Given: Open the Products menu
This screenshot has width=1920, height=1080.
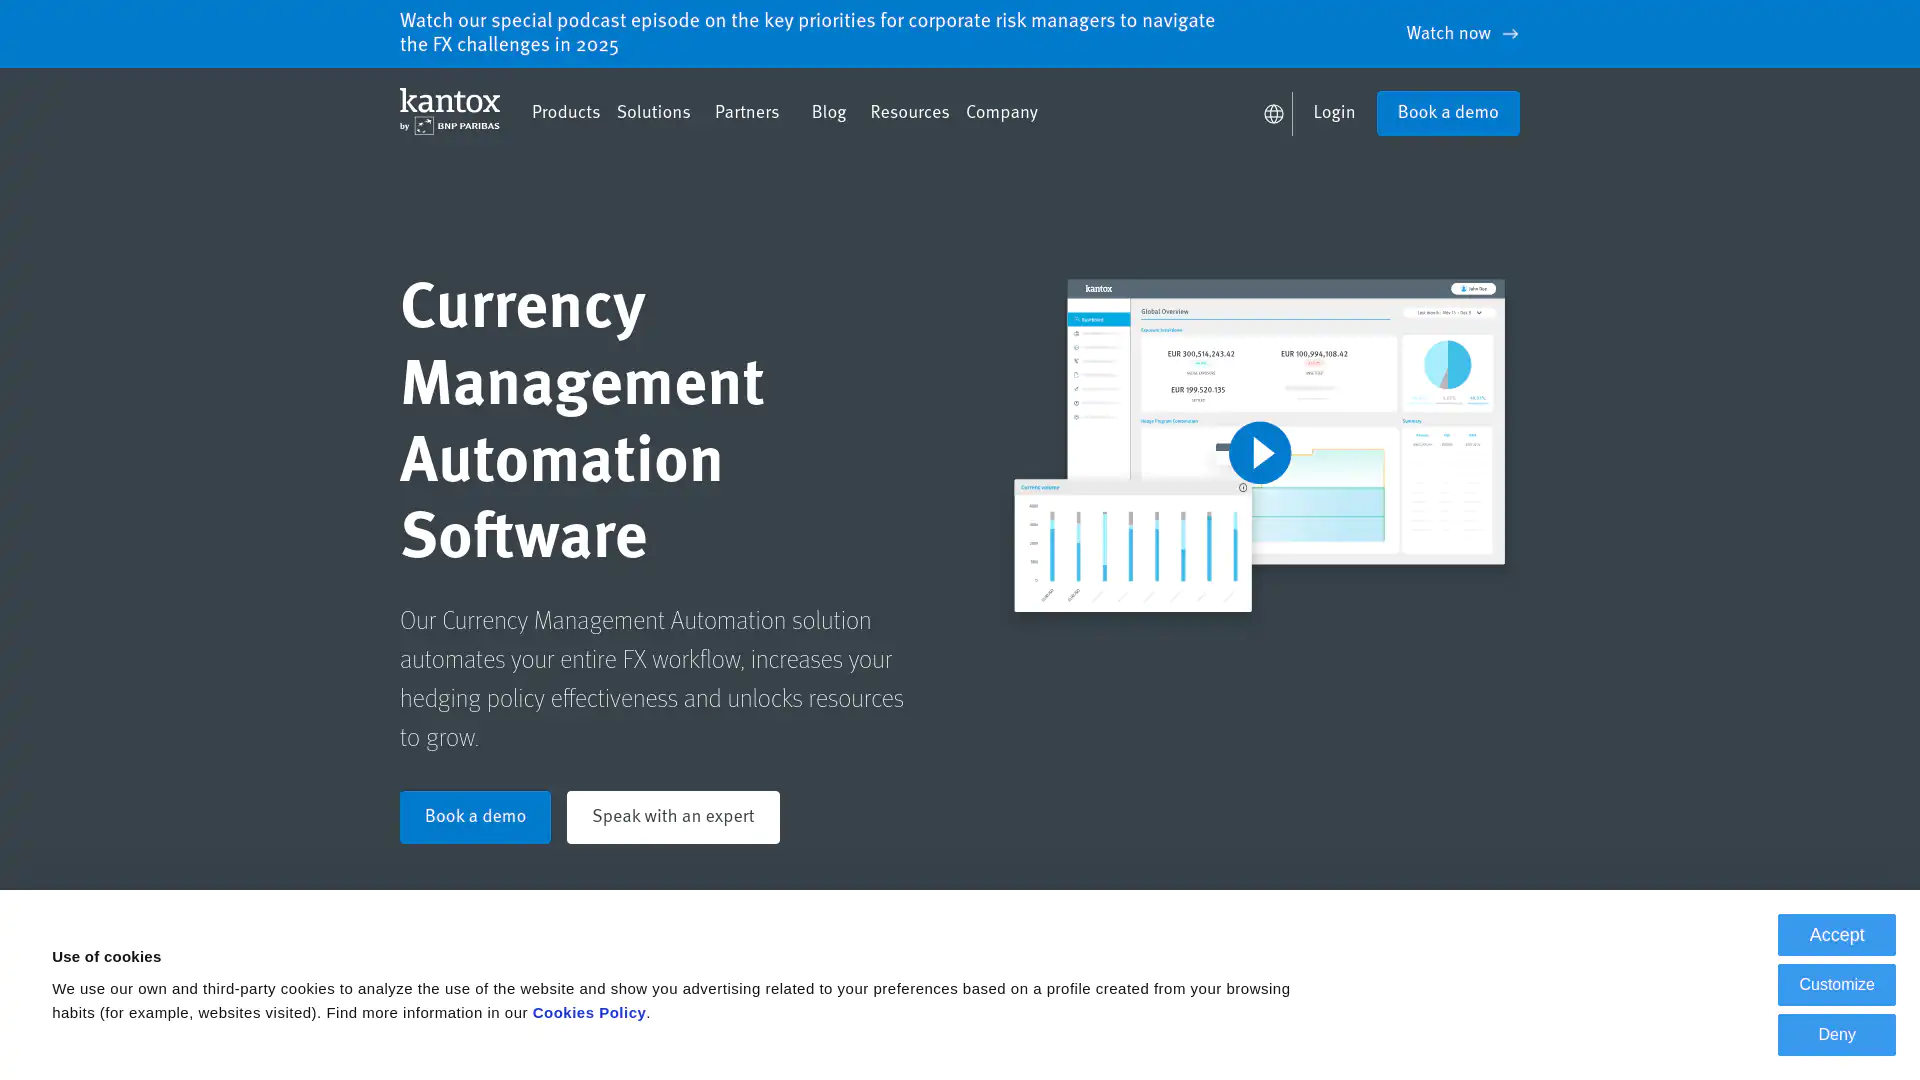Looking at the screenshot, I should [x=565, y=113].
